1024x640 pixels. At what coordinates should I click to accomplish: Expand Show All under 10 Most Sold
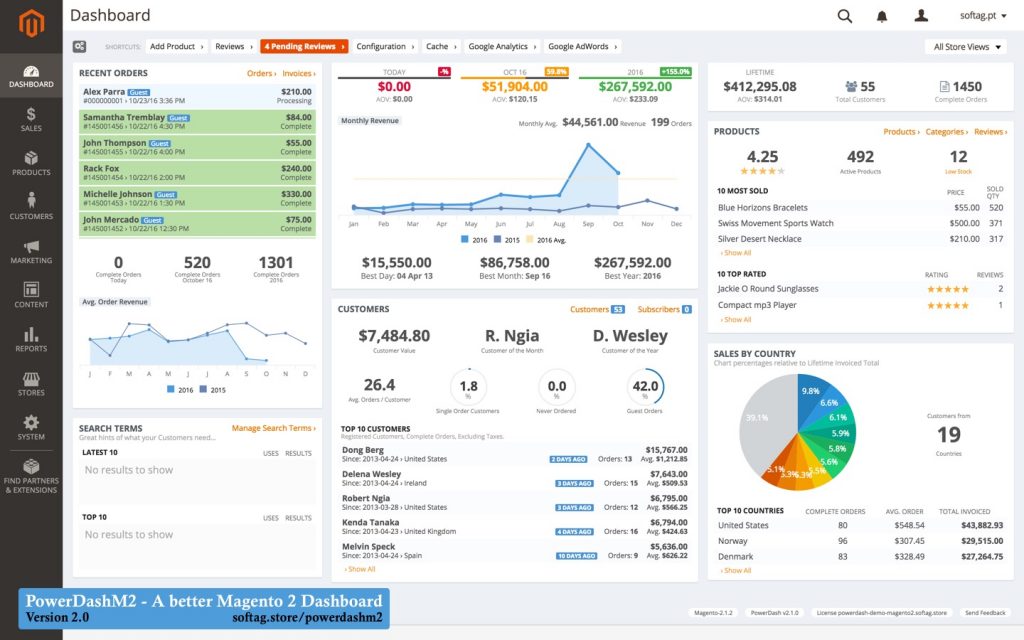point(735,253)
